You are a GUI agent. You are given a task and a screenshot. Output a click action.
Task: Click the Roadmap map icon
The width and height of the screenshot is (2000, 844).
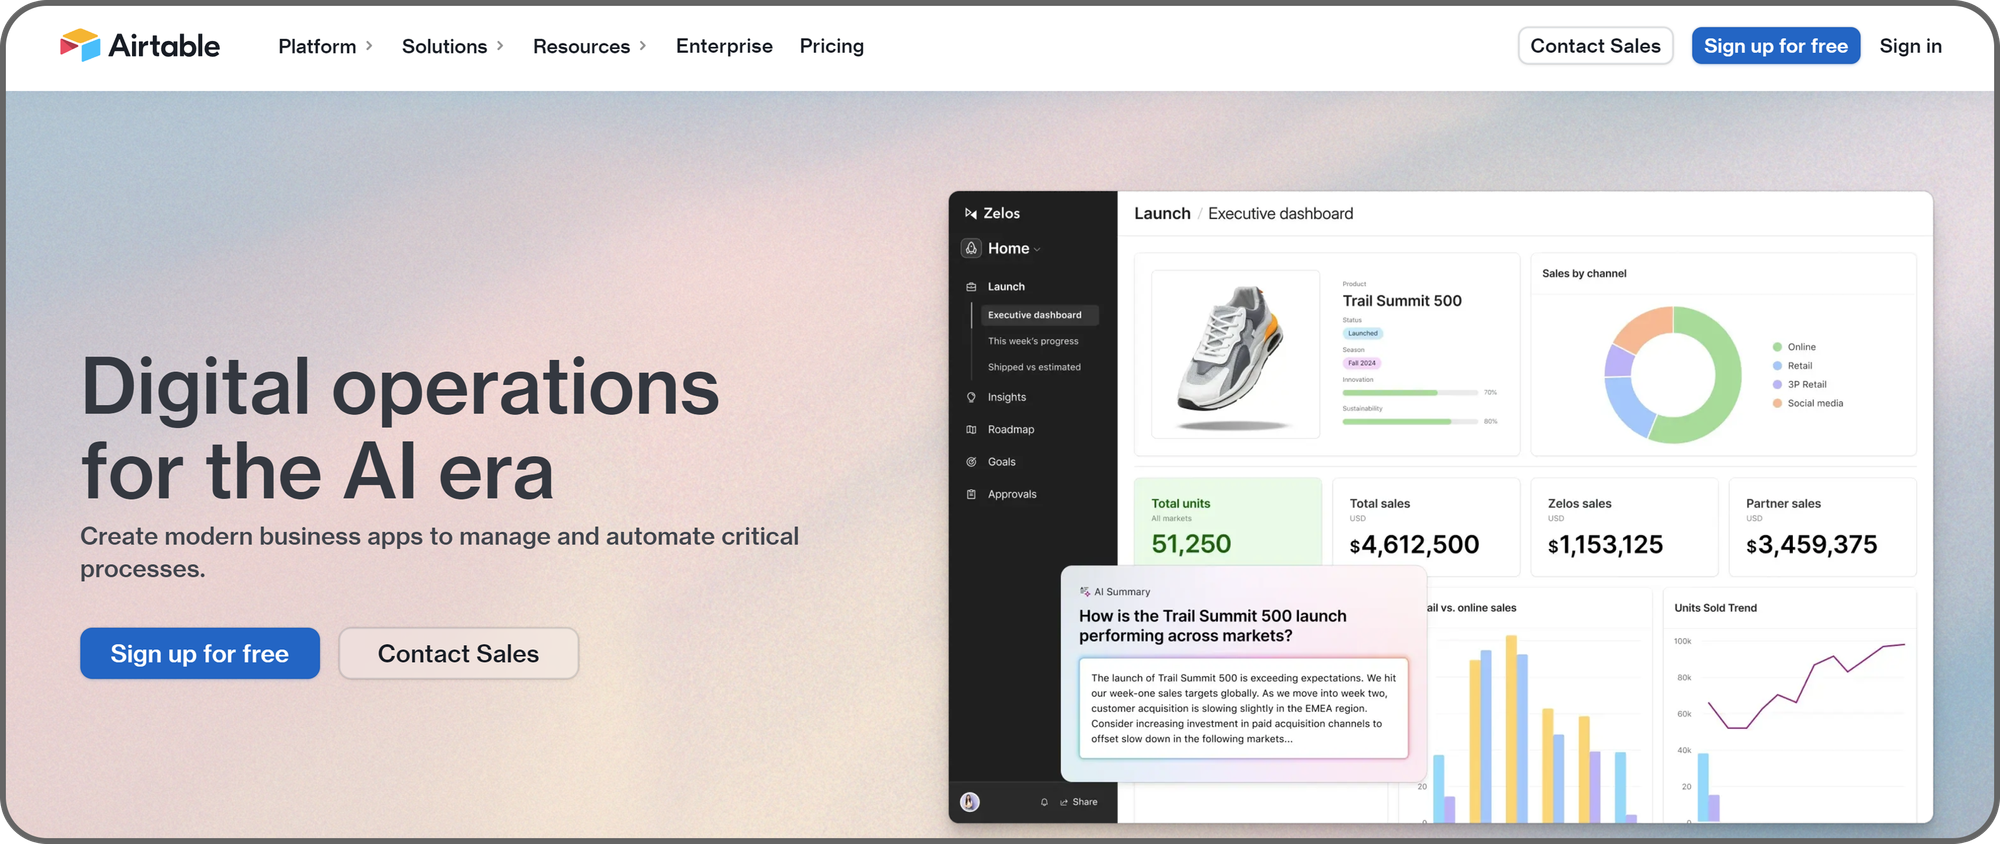click(971, 429)
